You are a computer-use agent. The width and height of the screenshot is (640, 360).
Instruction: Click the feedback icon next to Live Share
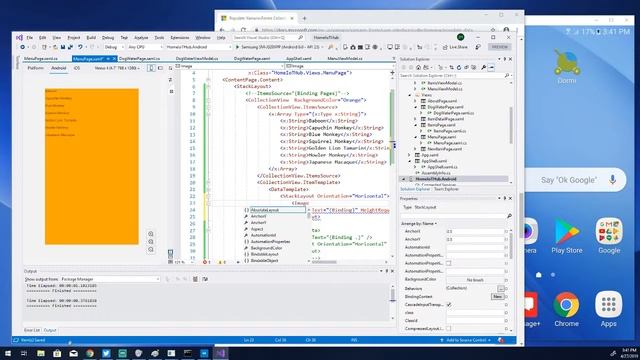pos(478,47)
